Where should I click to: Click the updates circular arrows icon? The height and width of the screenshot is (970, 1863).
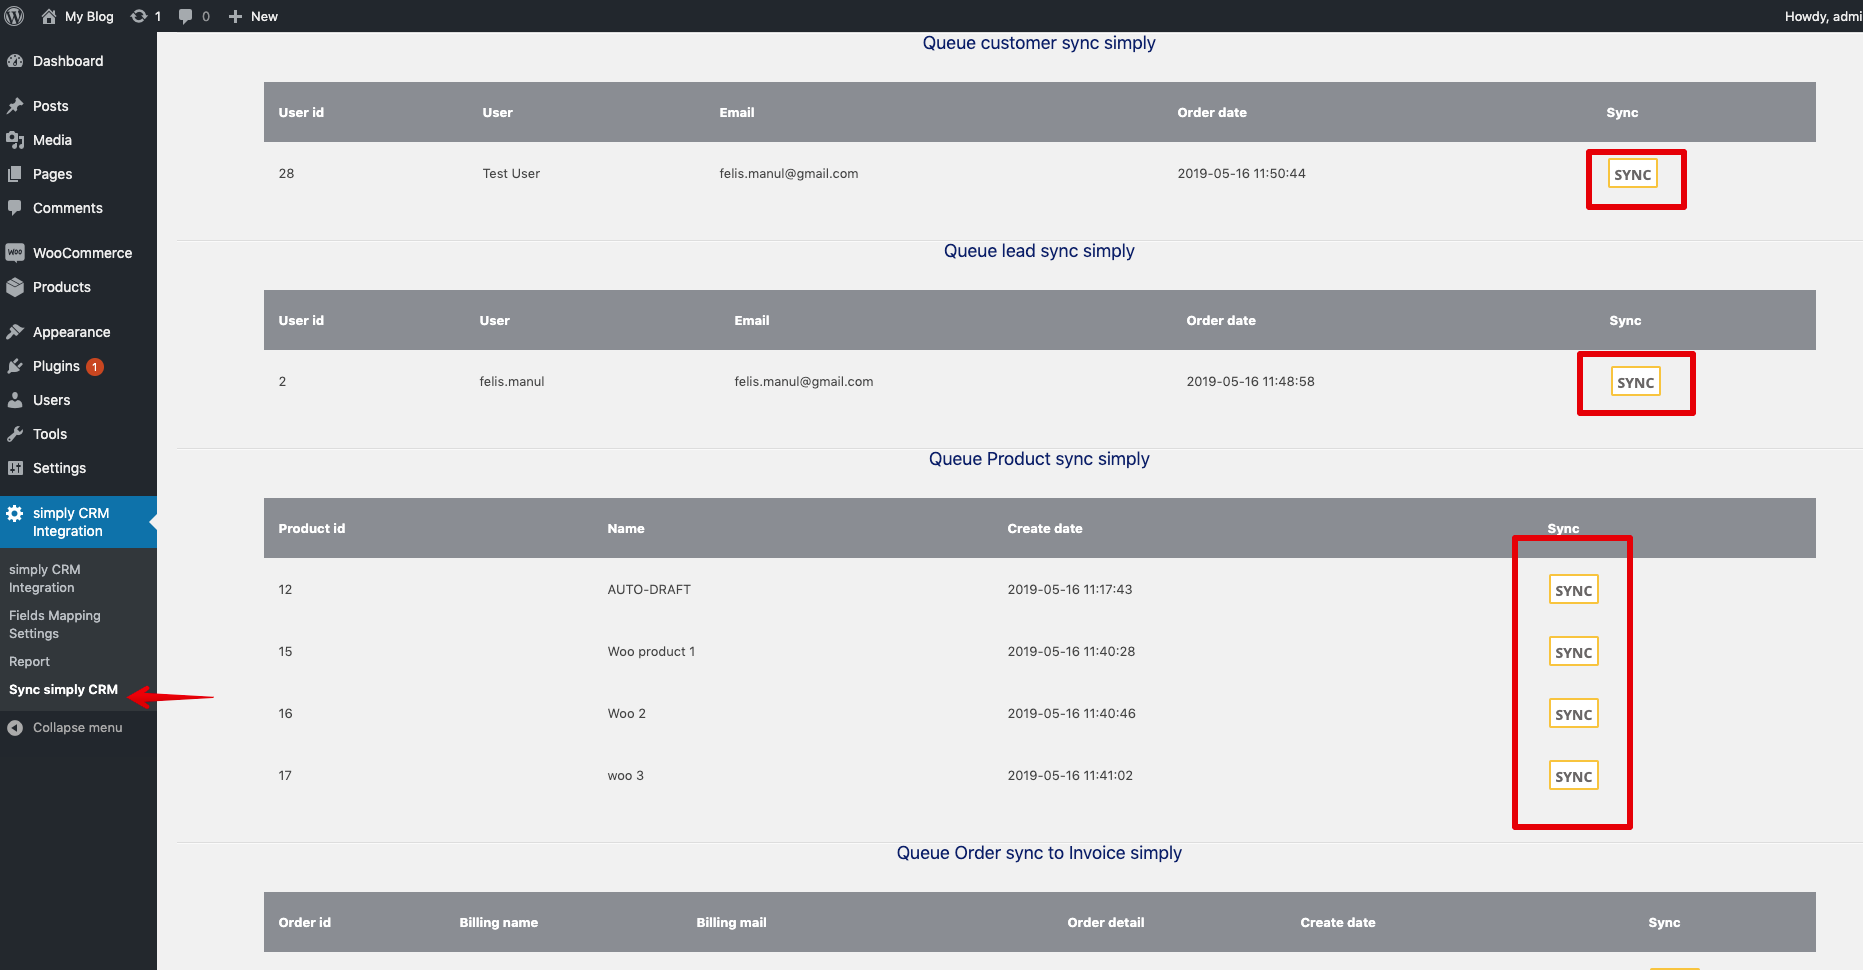point(139,16)
